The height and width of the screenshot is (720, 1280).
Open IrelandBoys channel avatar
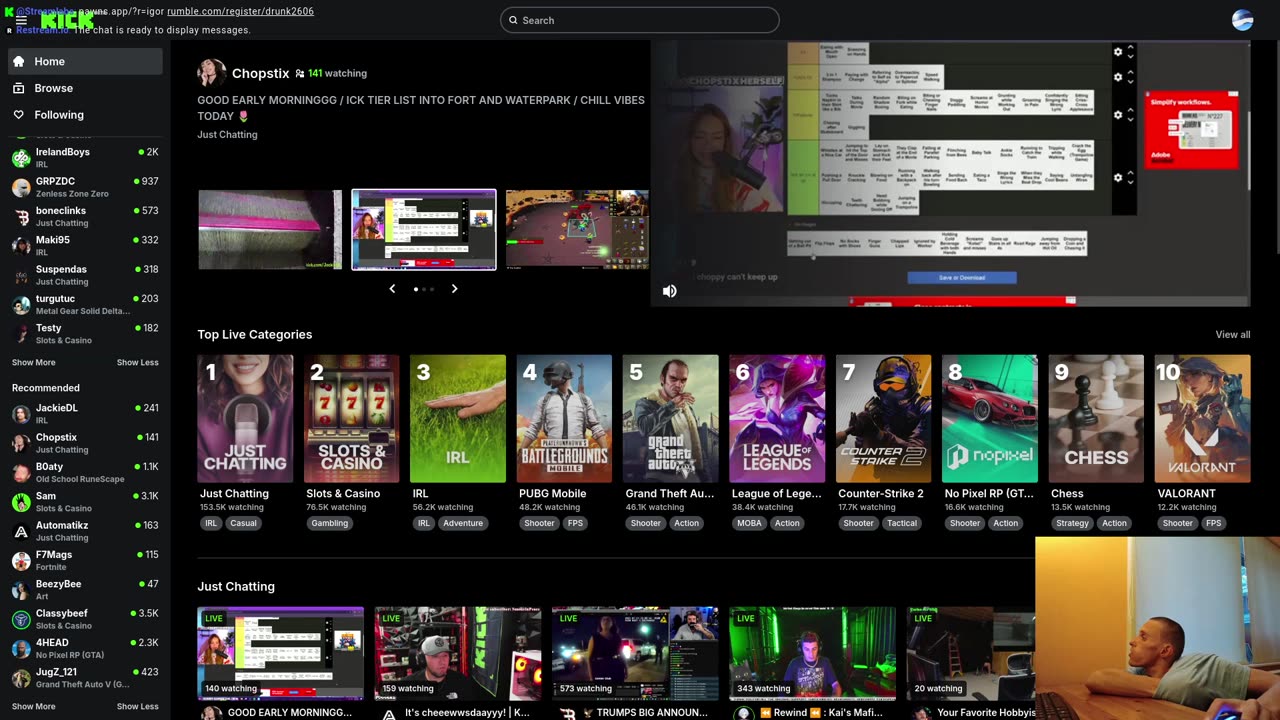point(21,158)
